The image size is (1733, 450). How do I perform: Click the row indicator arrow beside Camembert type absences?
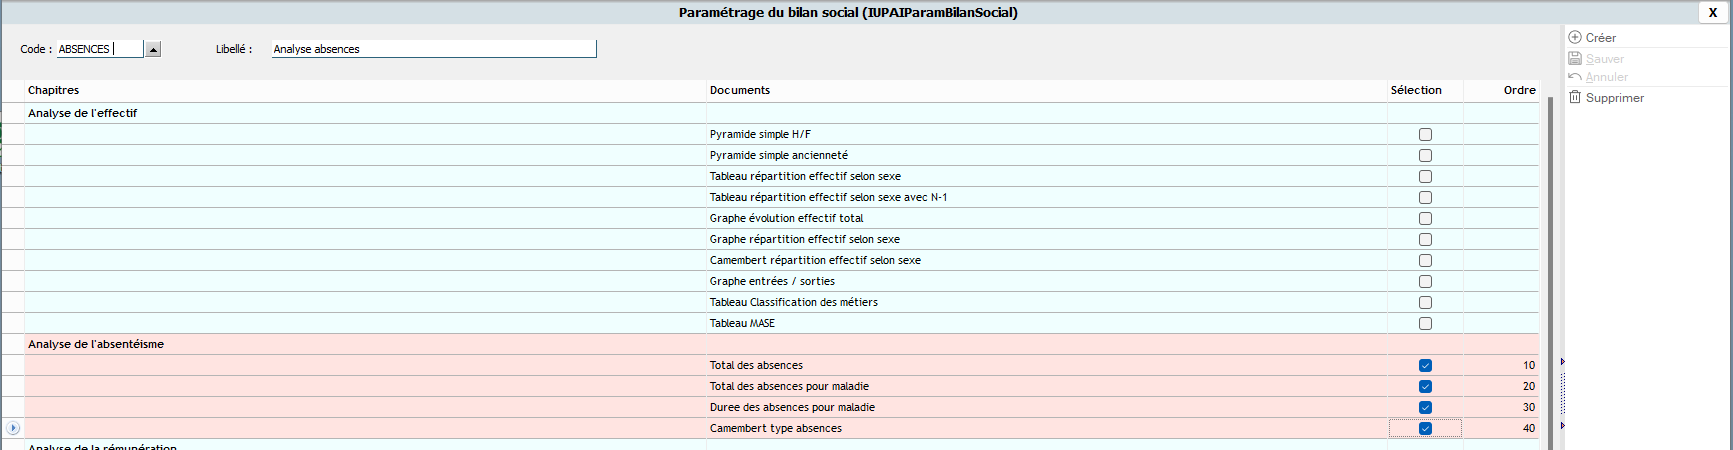tap(13, 428)
